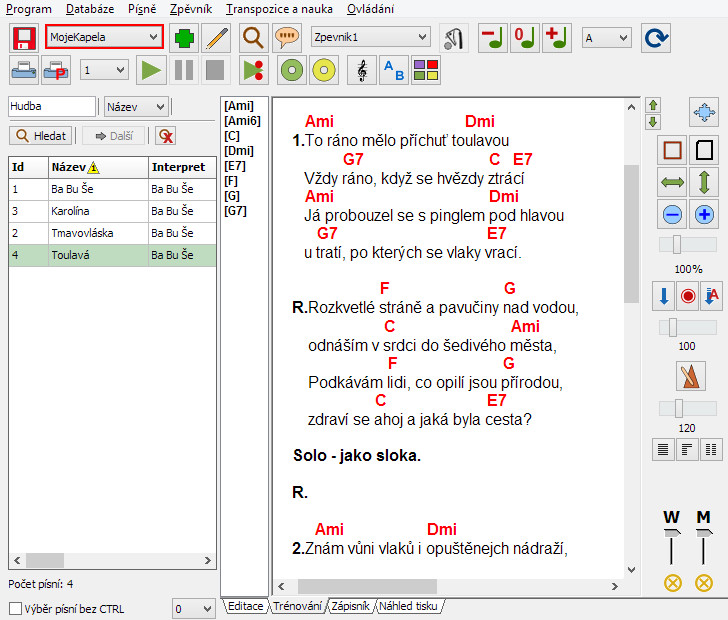The image size is (728, 620).
Task: Zoom in with the blue plus icon
Action: (x=704, y=215)
